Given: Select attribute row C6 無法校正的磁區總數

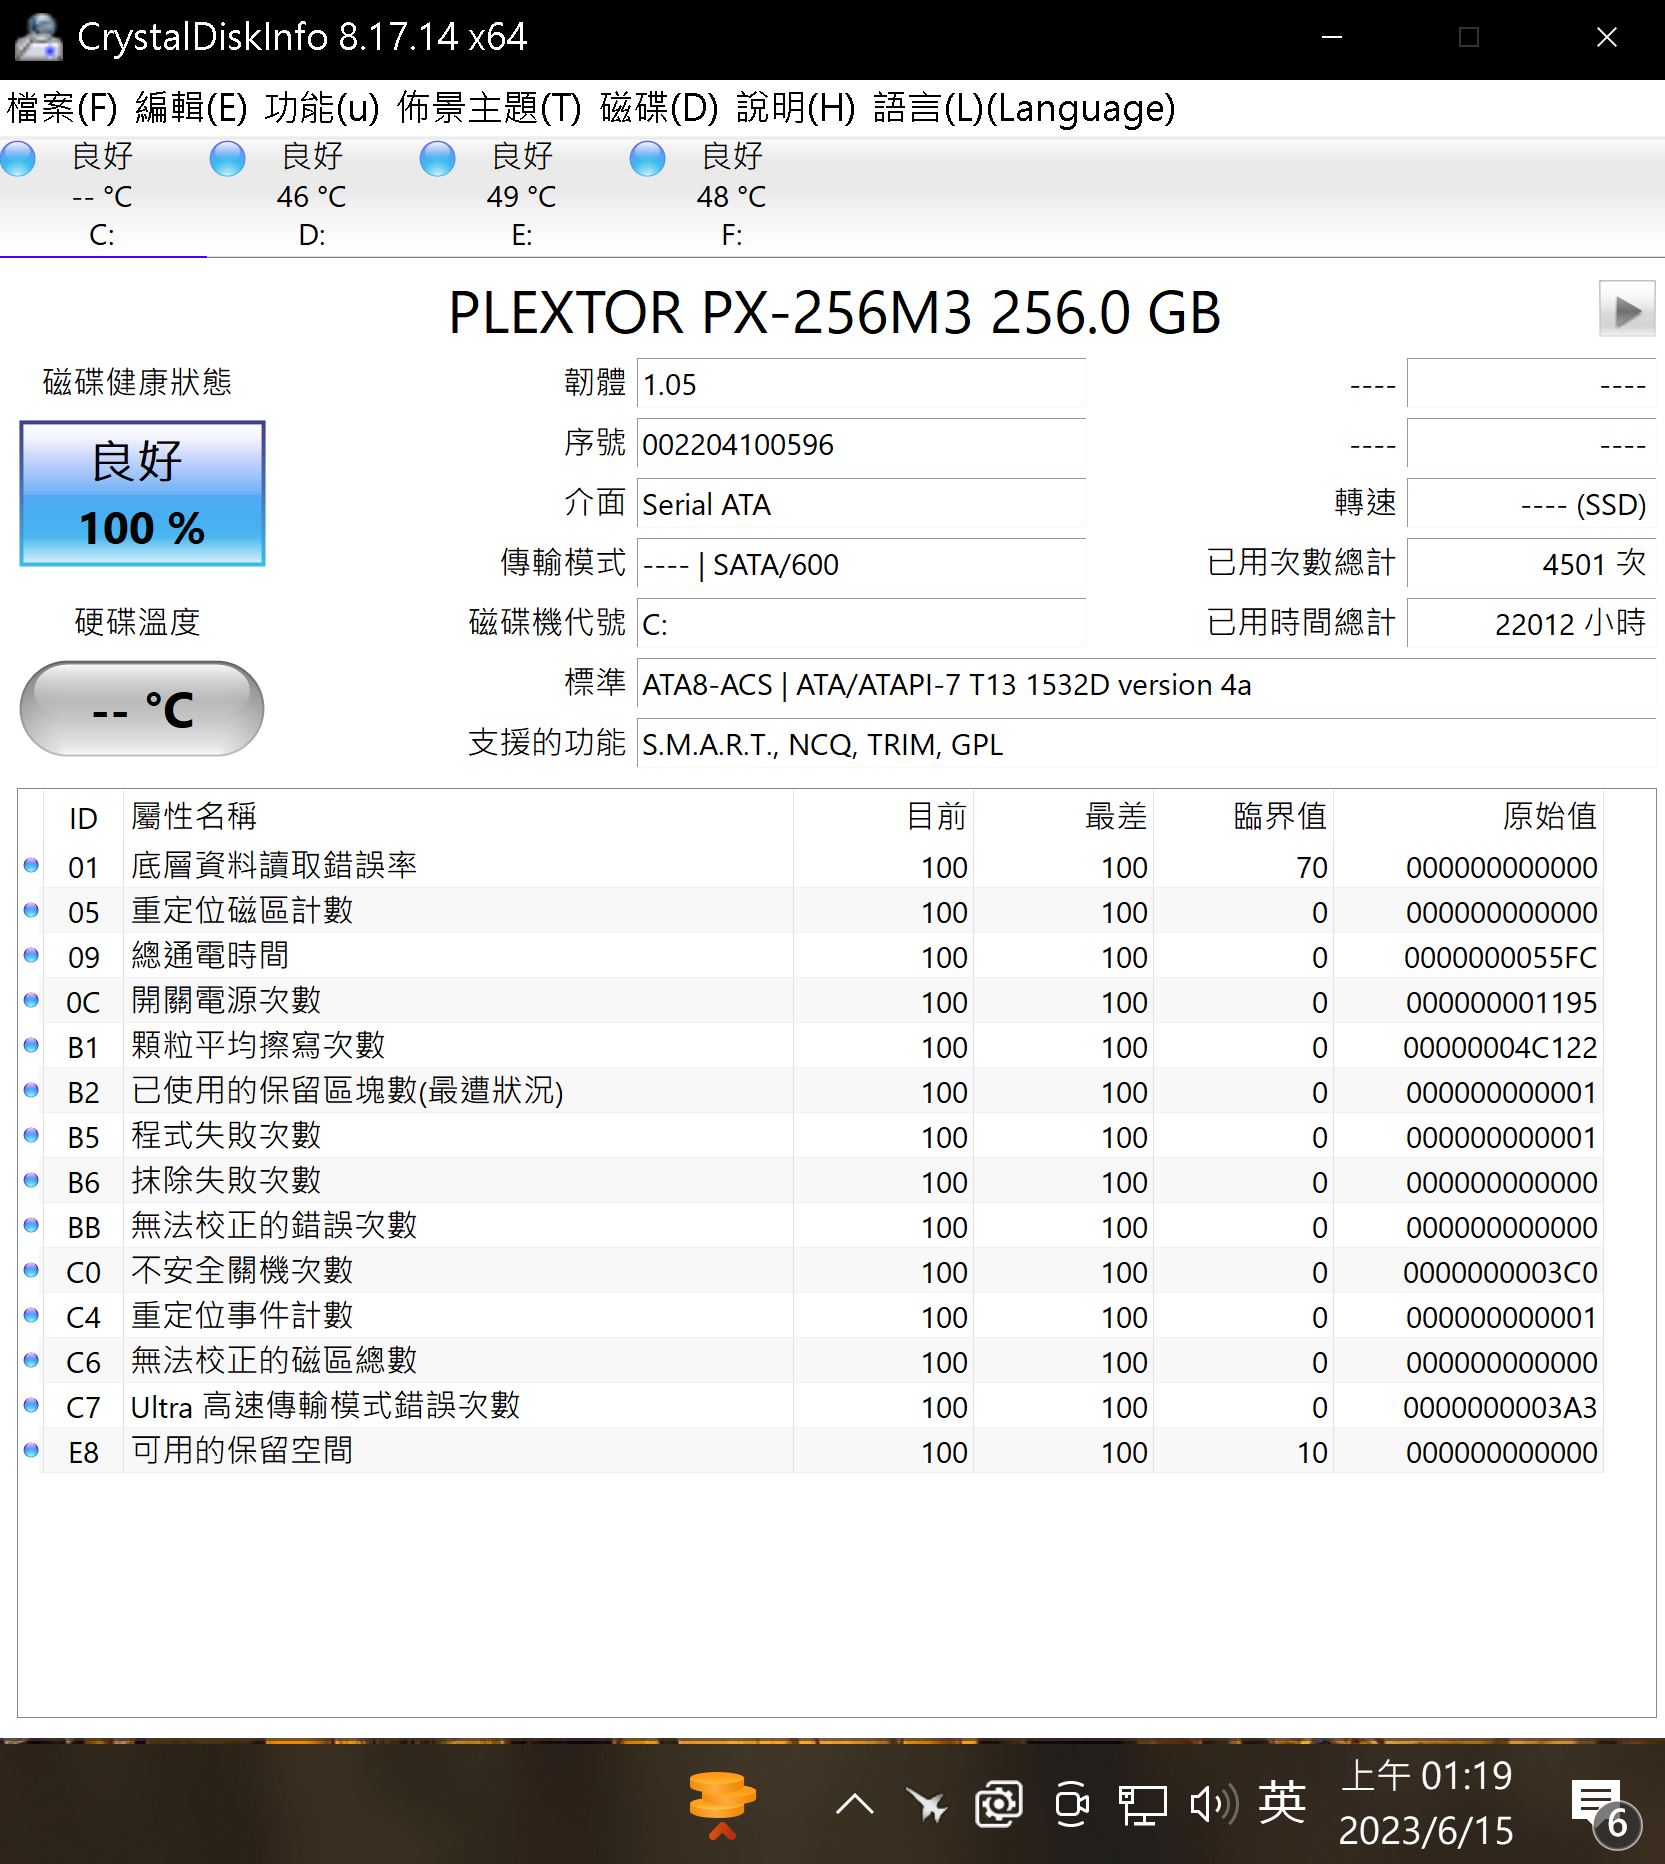Looking at the screenshot, I should pos(811,1361).
